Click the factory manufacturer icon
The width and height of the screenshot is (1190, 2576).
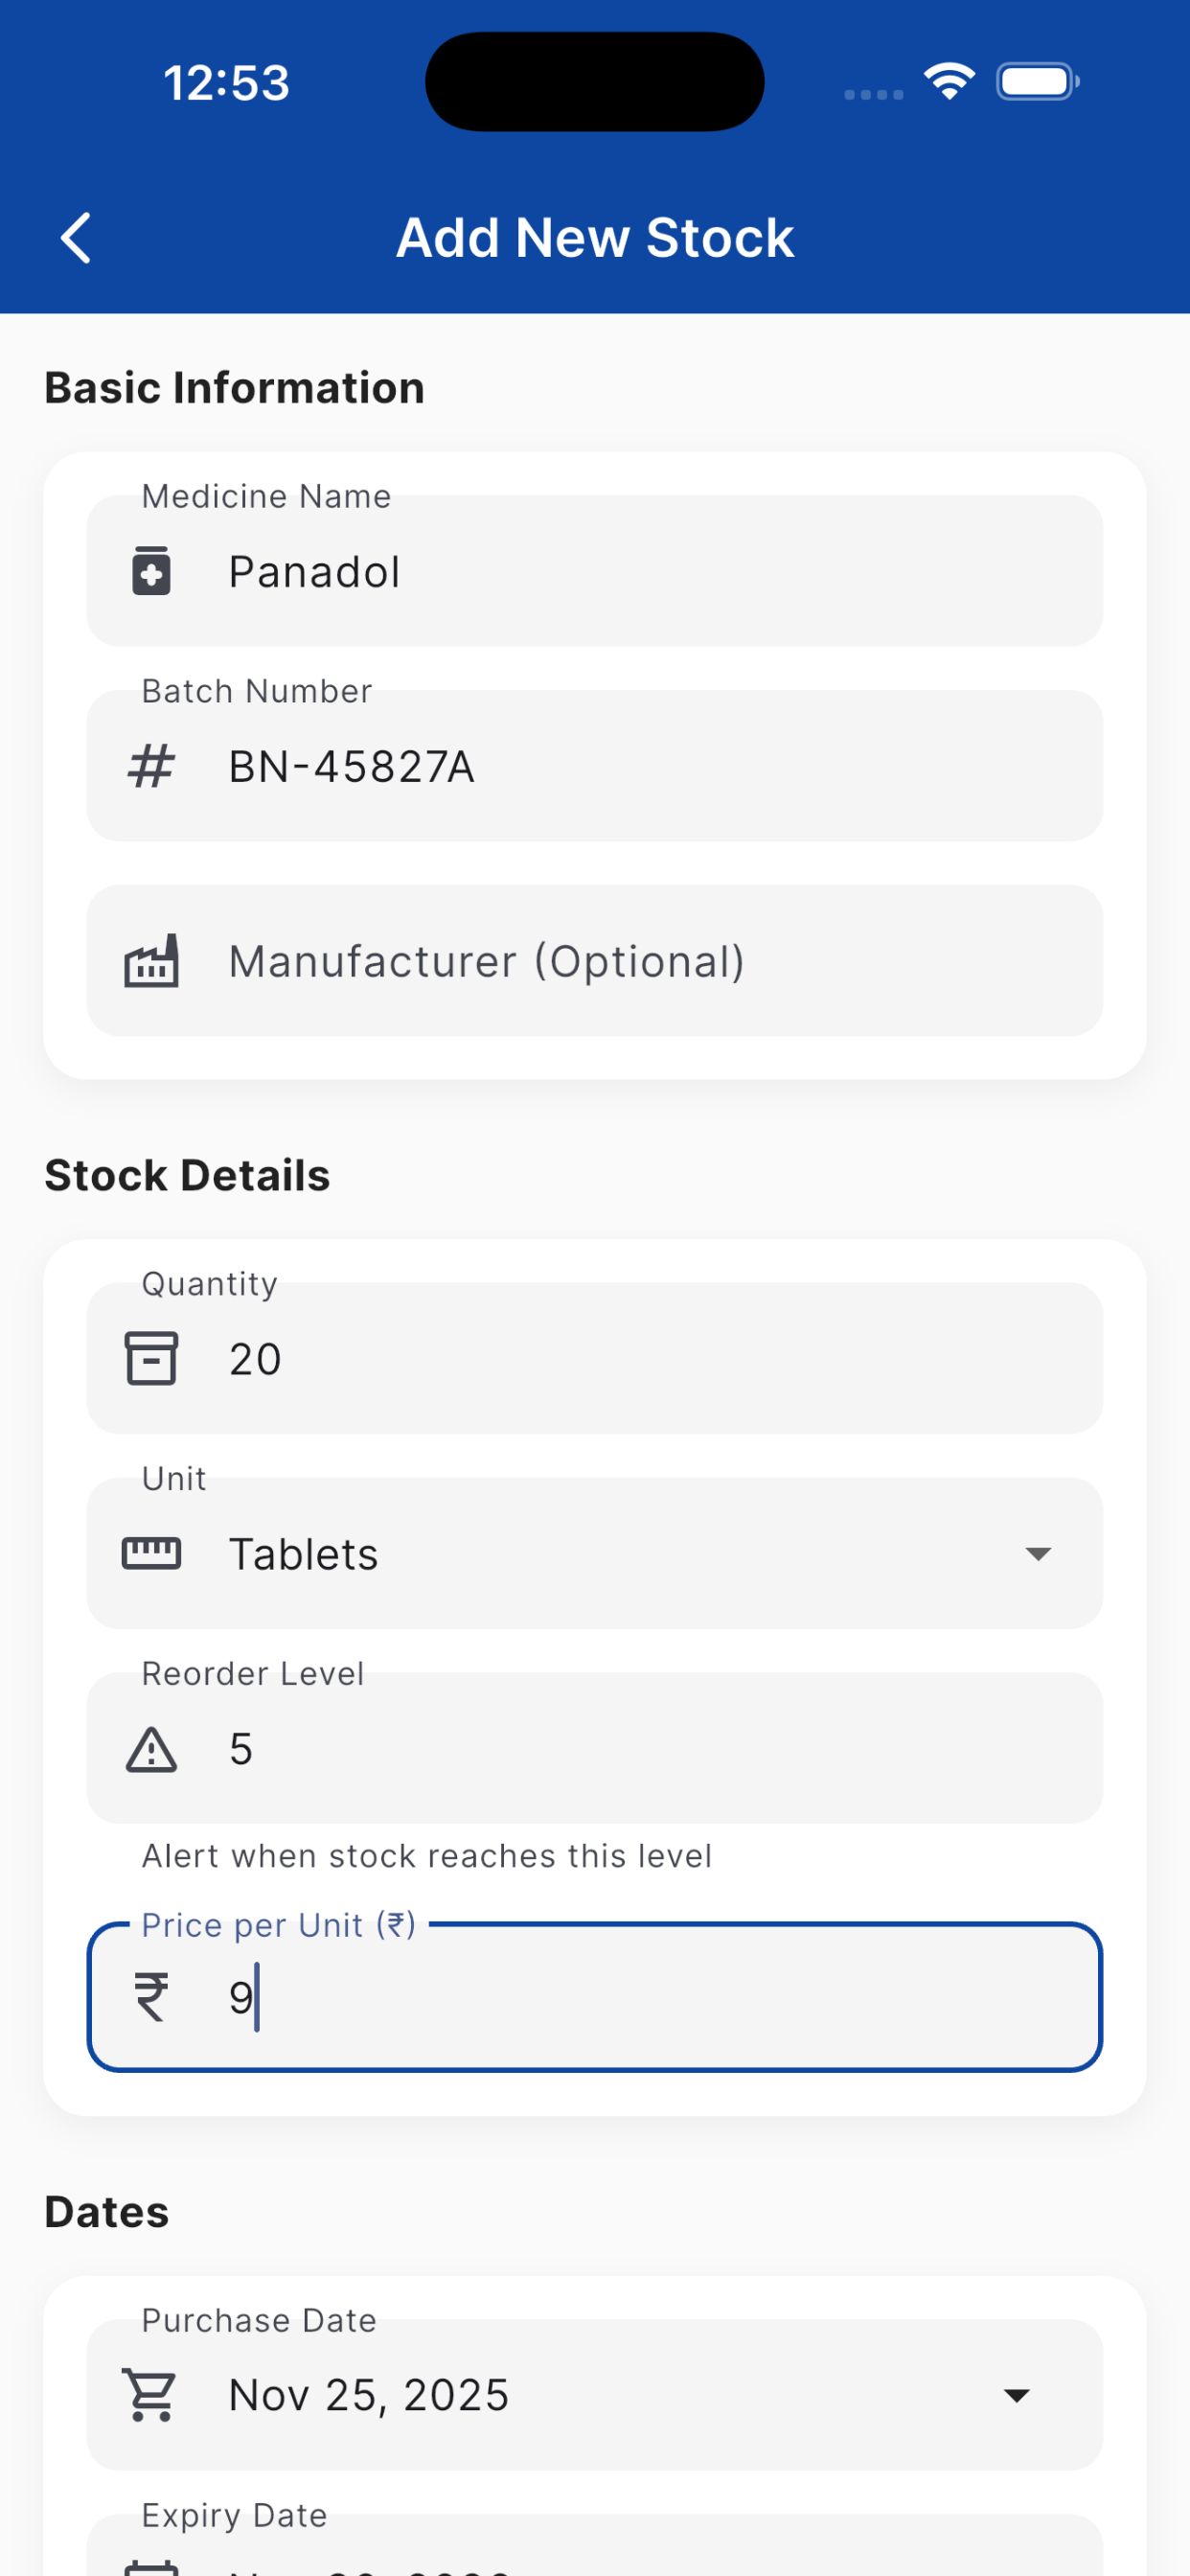coord(151,961)
